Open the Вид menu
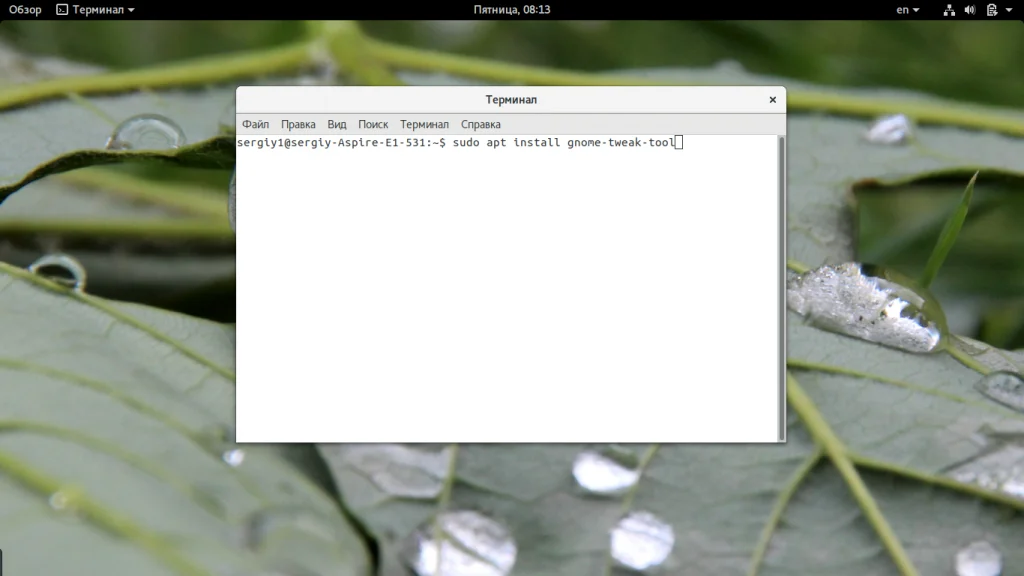 coord(336,124)
